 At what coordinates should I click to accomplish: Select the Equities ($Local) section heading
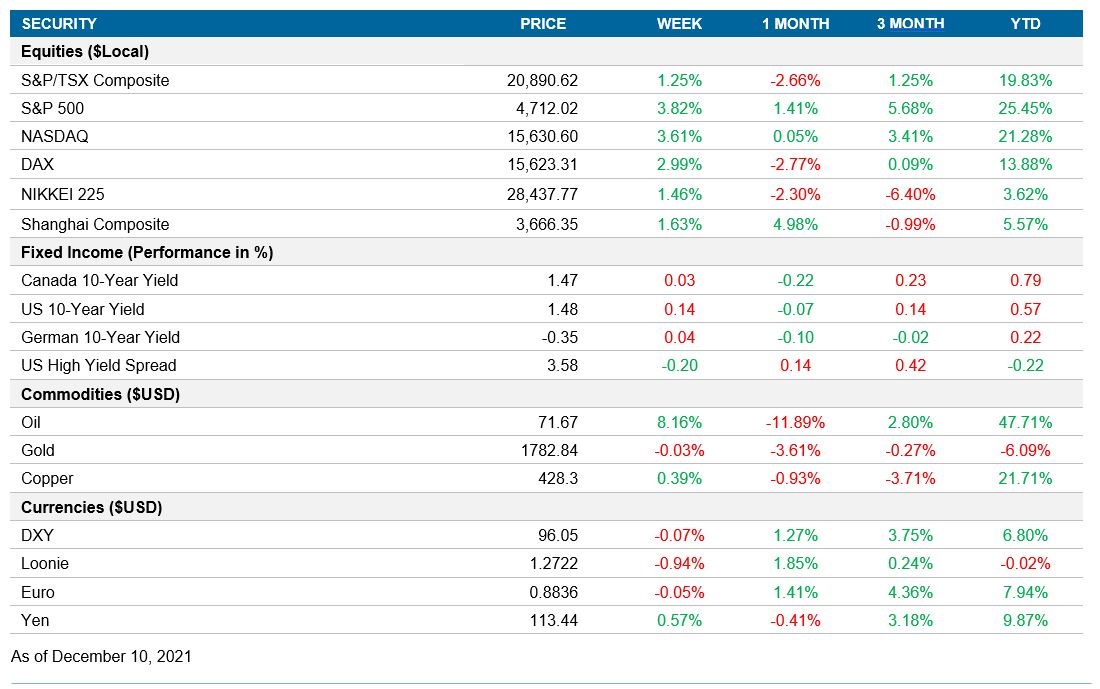coord(85,51)
